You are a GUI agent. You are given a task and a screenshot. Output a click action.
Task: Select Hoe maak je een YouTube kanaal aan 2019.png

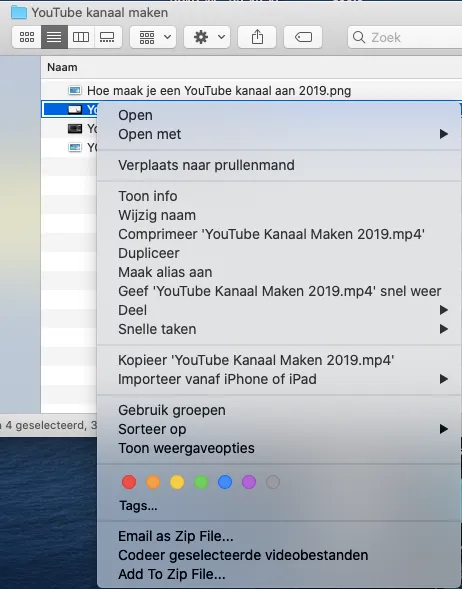tap(252, 91)
